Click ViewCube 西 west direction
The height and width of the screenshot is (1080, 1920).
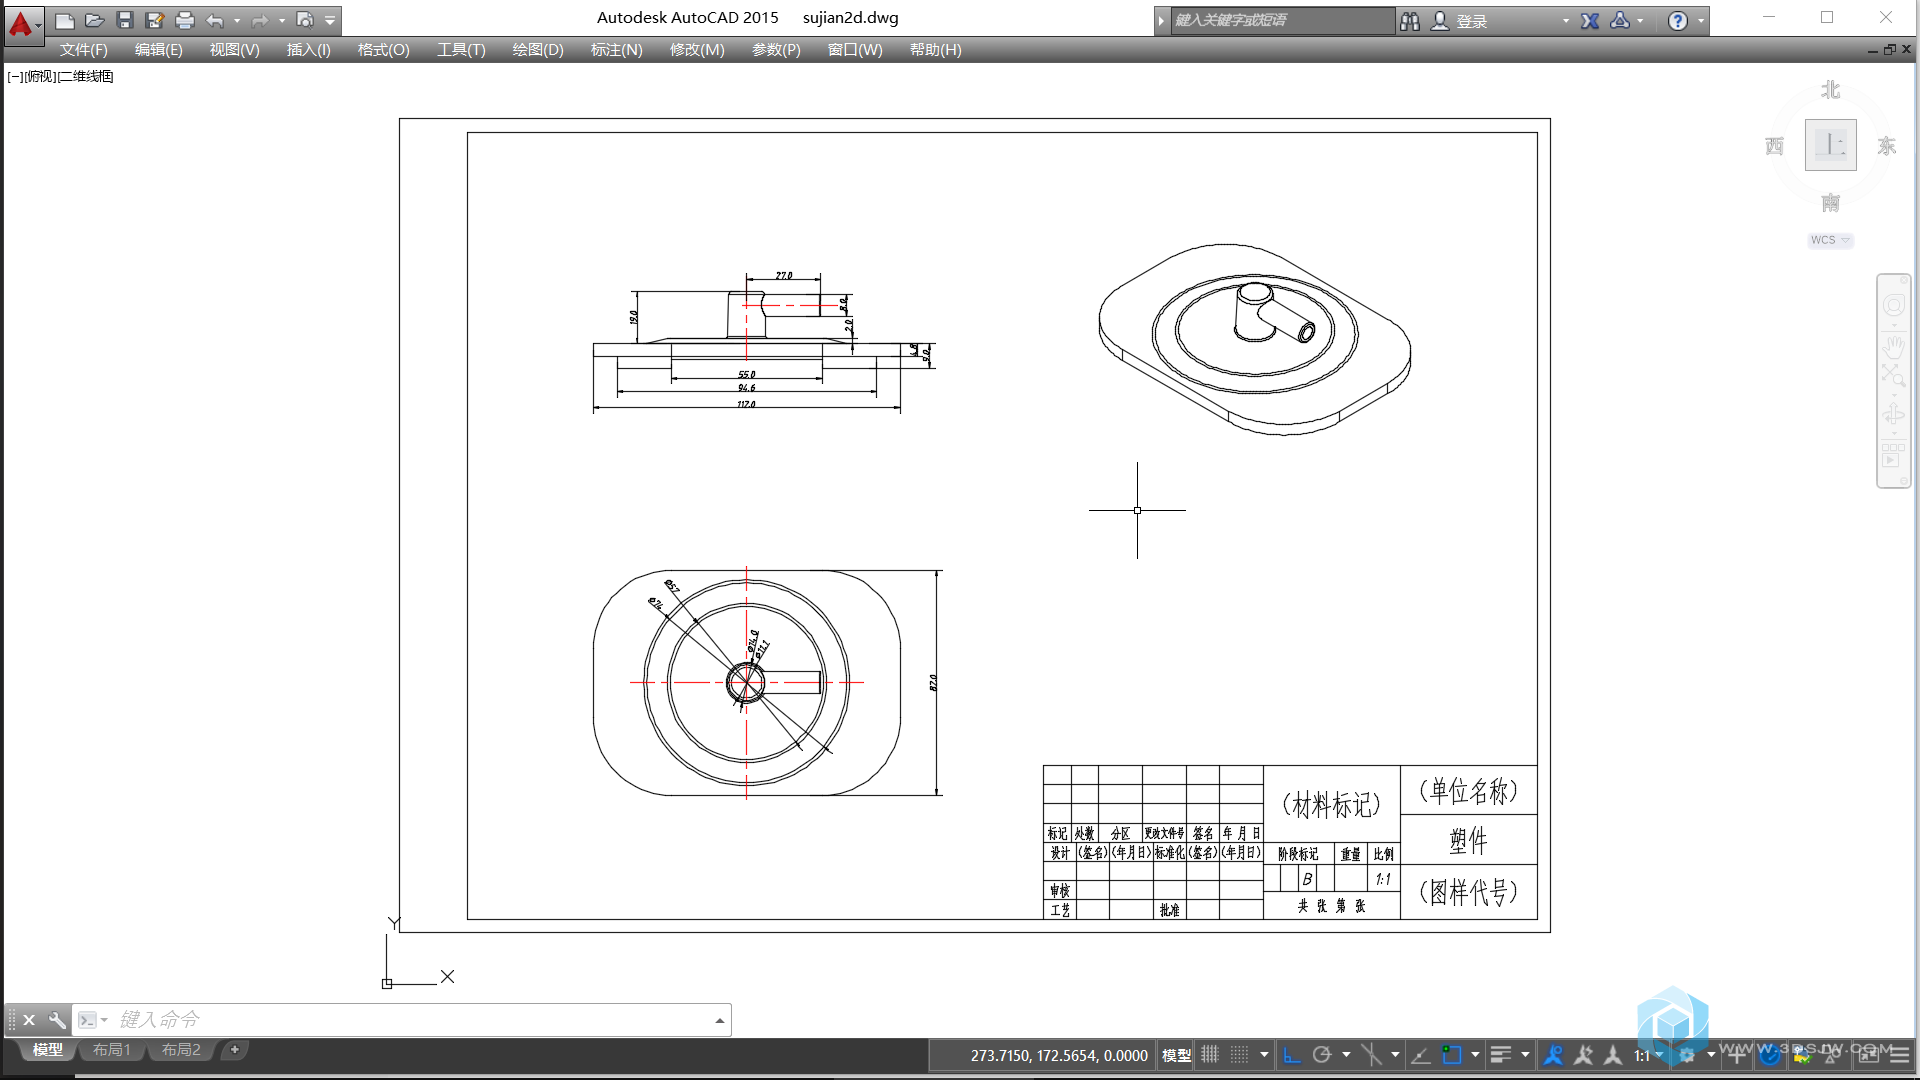coord(1774,146)
